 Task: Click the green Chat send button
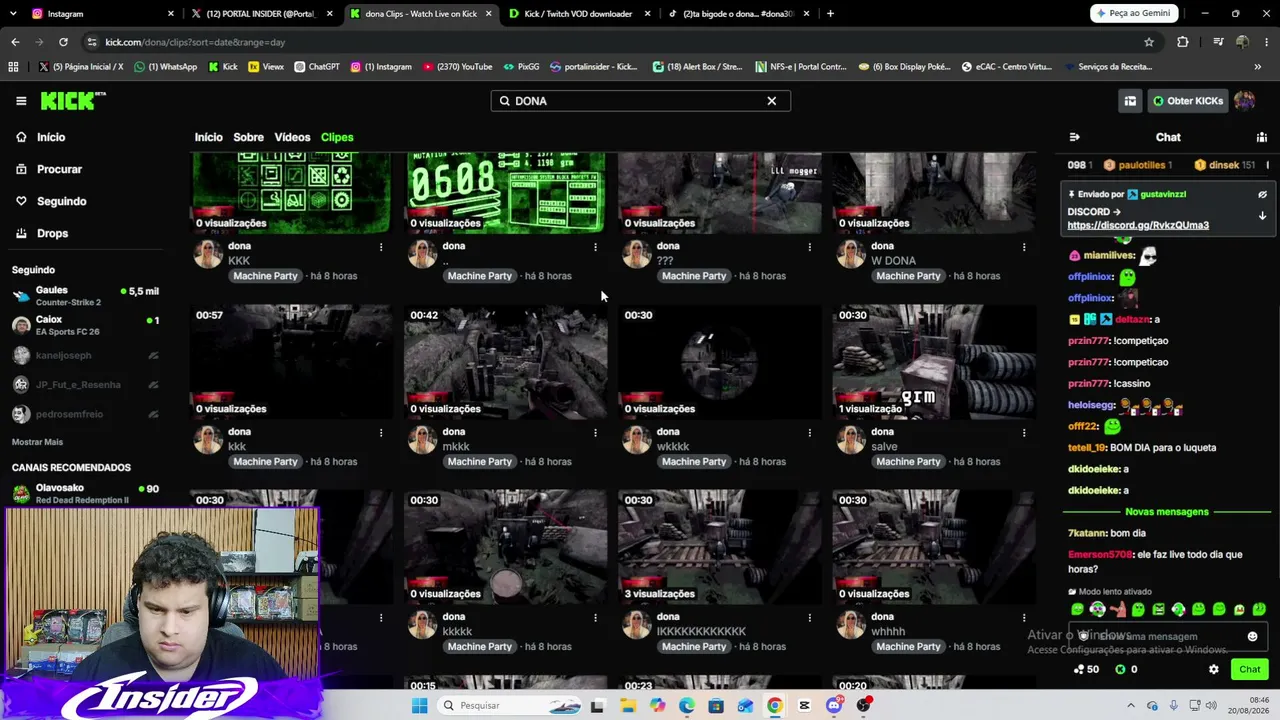(1250, 670)
